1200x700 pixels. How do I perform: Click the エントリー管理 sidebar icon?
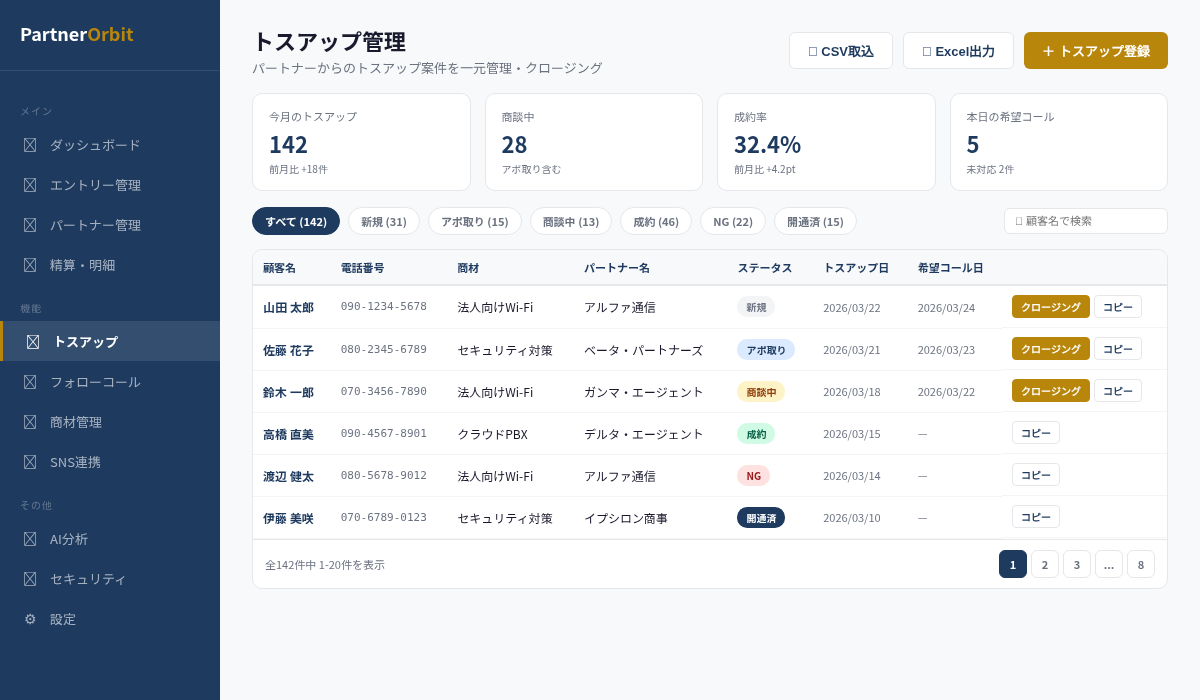pyautogui.click(x=30, y=185)
